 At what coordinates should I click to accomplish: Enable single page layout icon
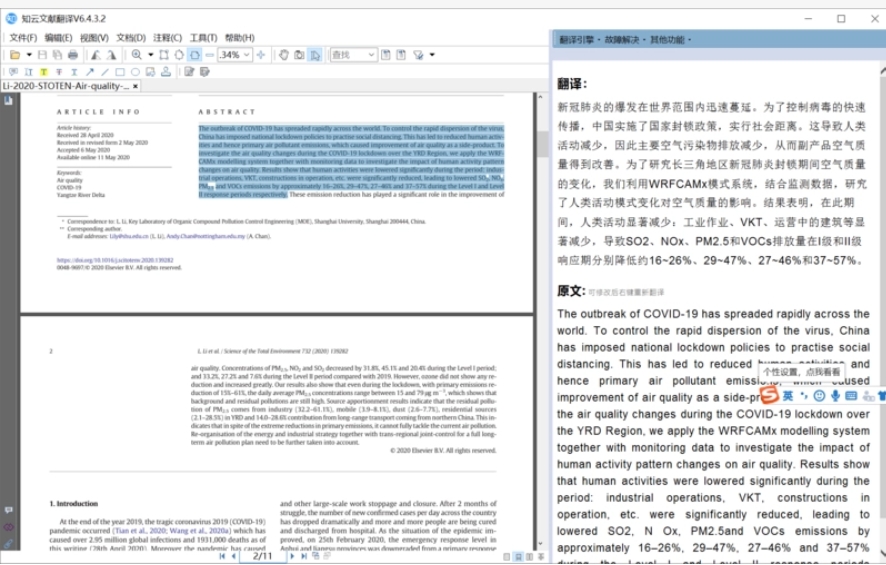tap(507, 557)
